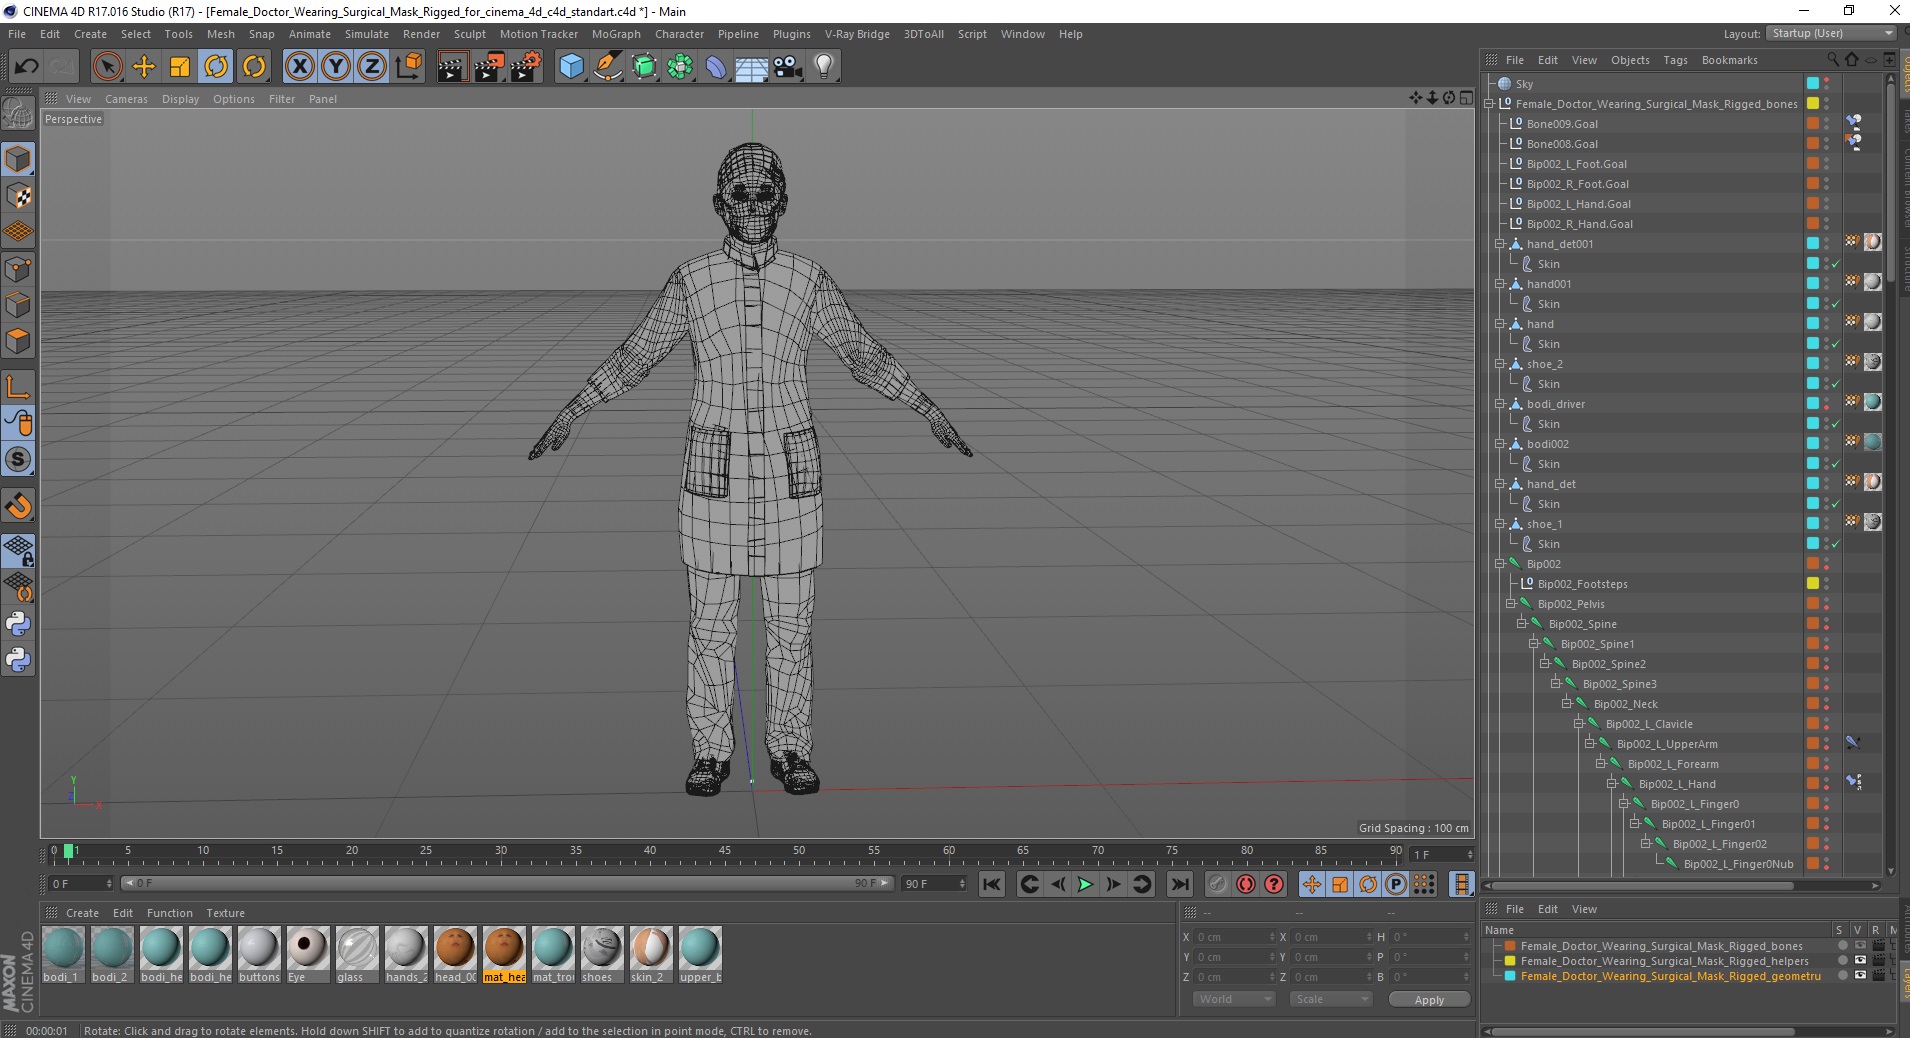Open viewport Display menu
The width and height of the screenshot is (1910, 1038).
click(181, 99)
